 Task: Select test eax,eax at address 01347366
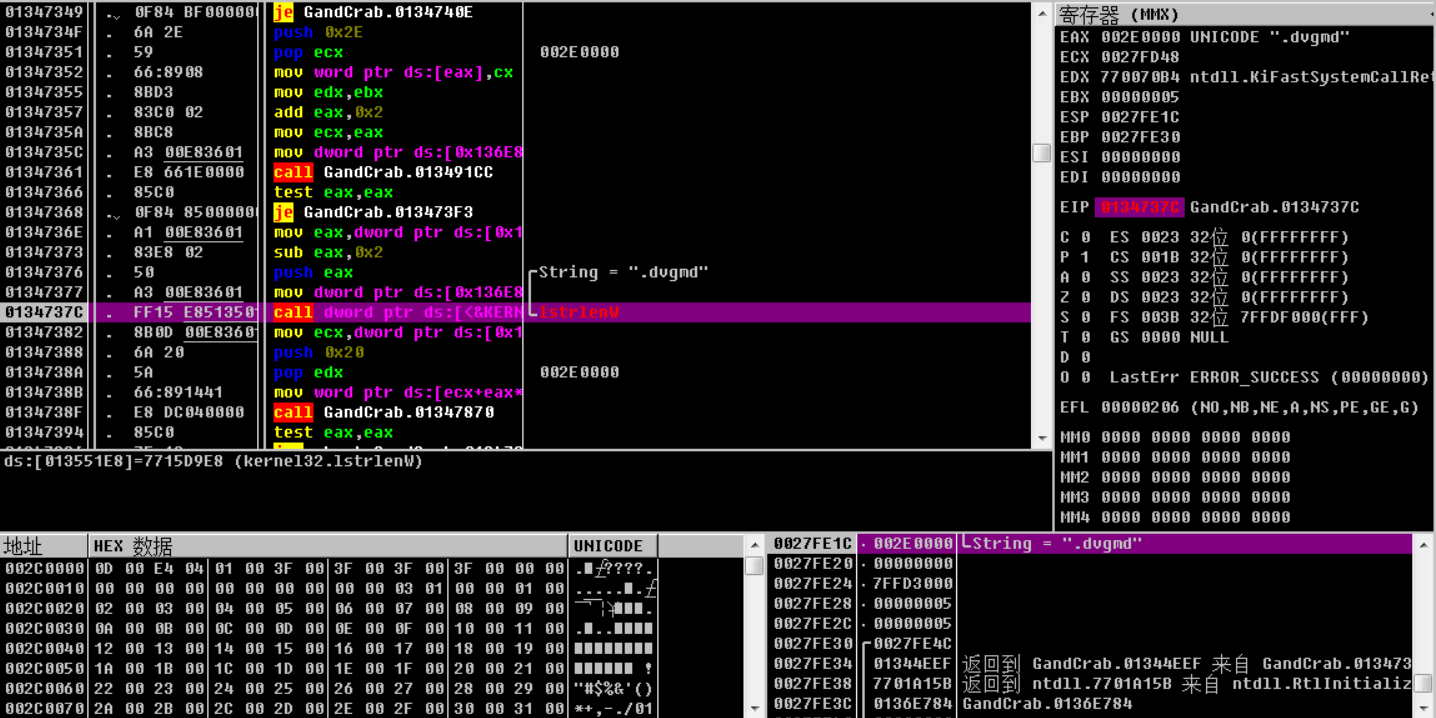click(333, 192)
